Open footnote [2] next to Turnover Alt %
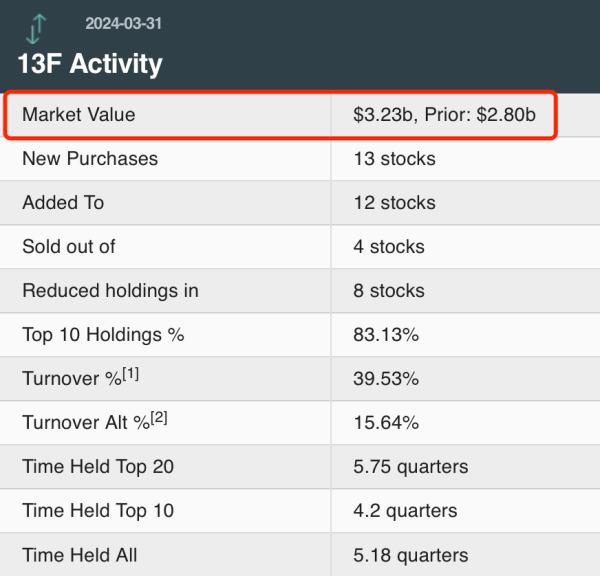This screenshot has height=576, width=600. (158, 418)
